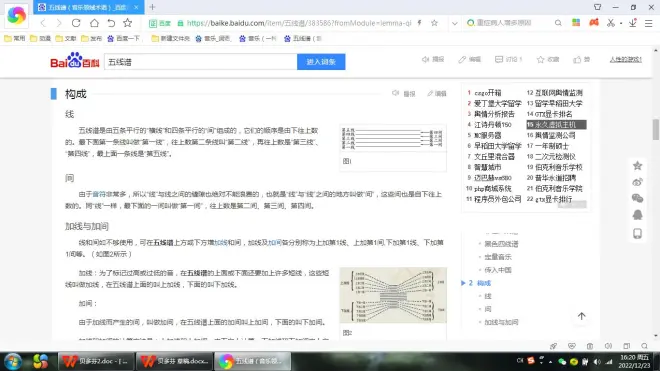Viewport: 660px width, 371px height.
Task: Open the 五线谱 bookmark in bookmarks bar
Action: (x=303, y=38)
